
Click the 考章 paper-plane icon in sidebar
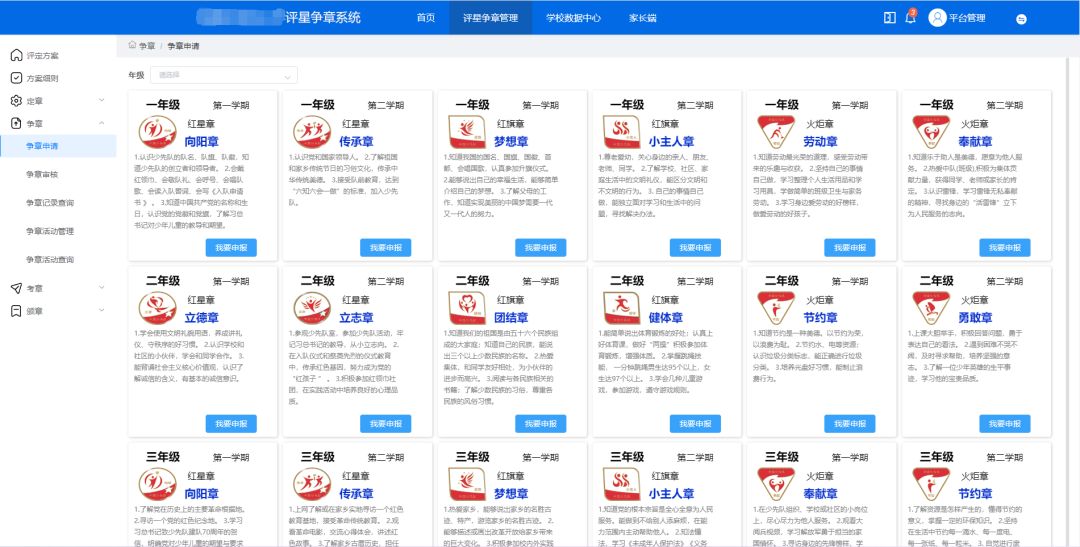tap(17, 288)
